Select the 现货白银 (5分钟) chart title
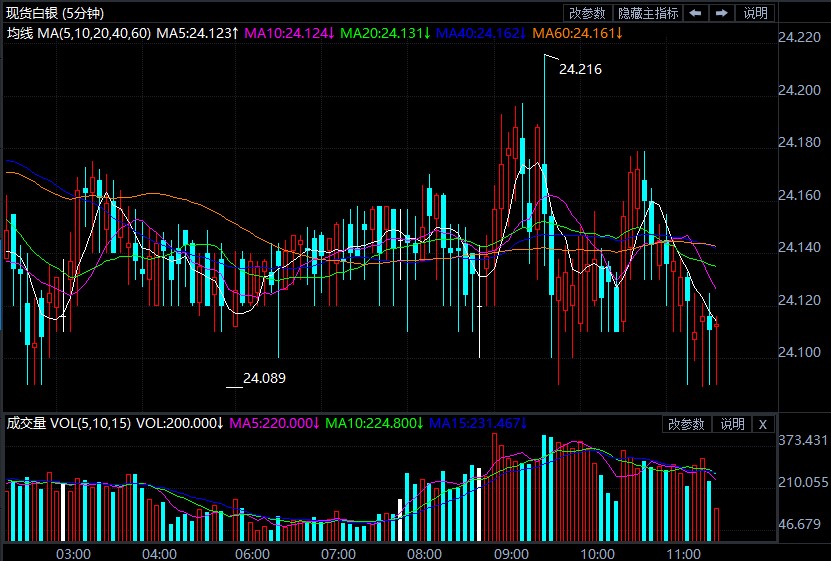This screenshot has width=831, height=561. [x=60, y=13]
